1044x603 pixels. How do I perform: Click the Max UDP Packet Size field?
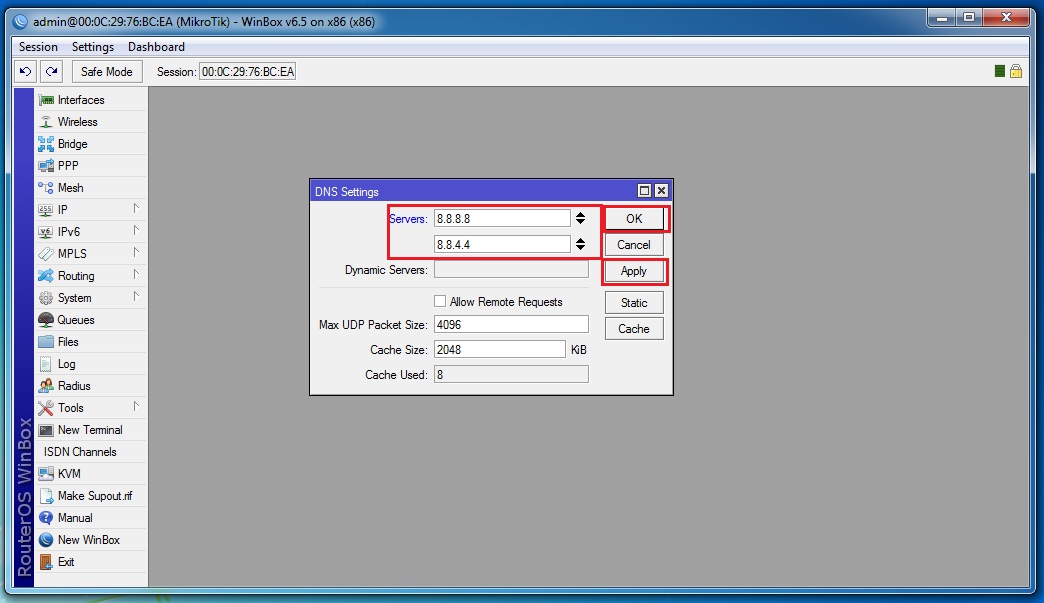click(x=511, y=324)
